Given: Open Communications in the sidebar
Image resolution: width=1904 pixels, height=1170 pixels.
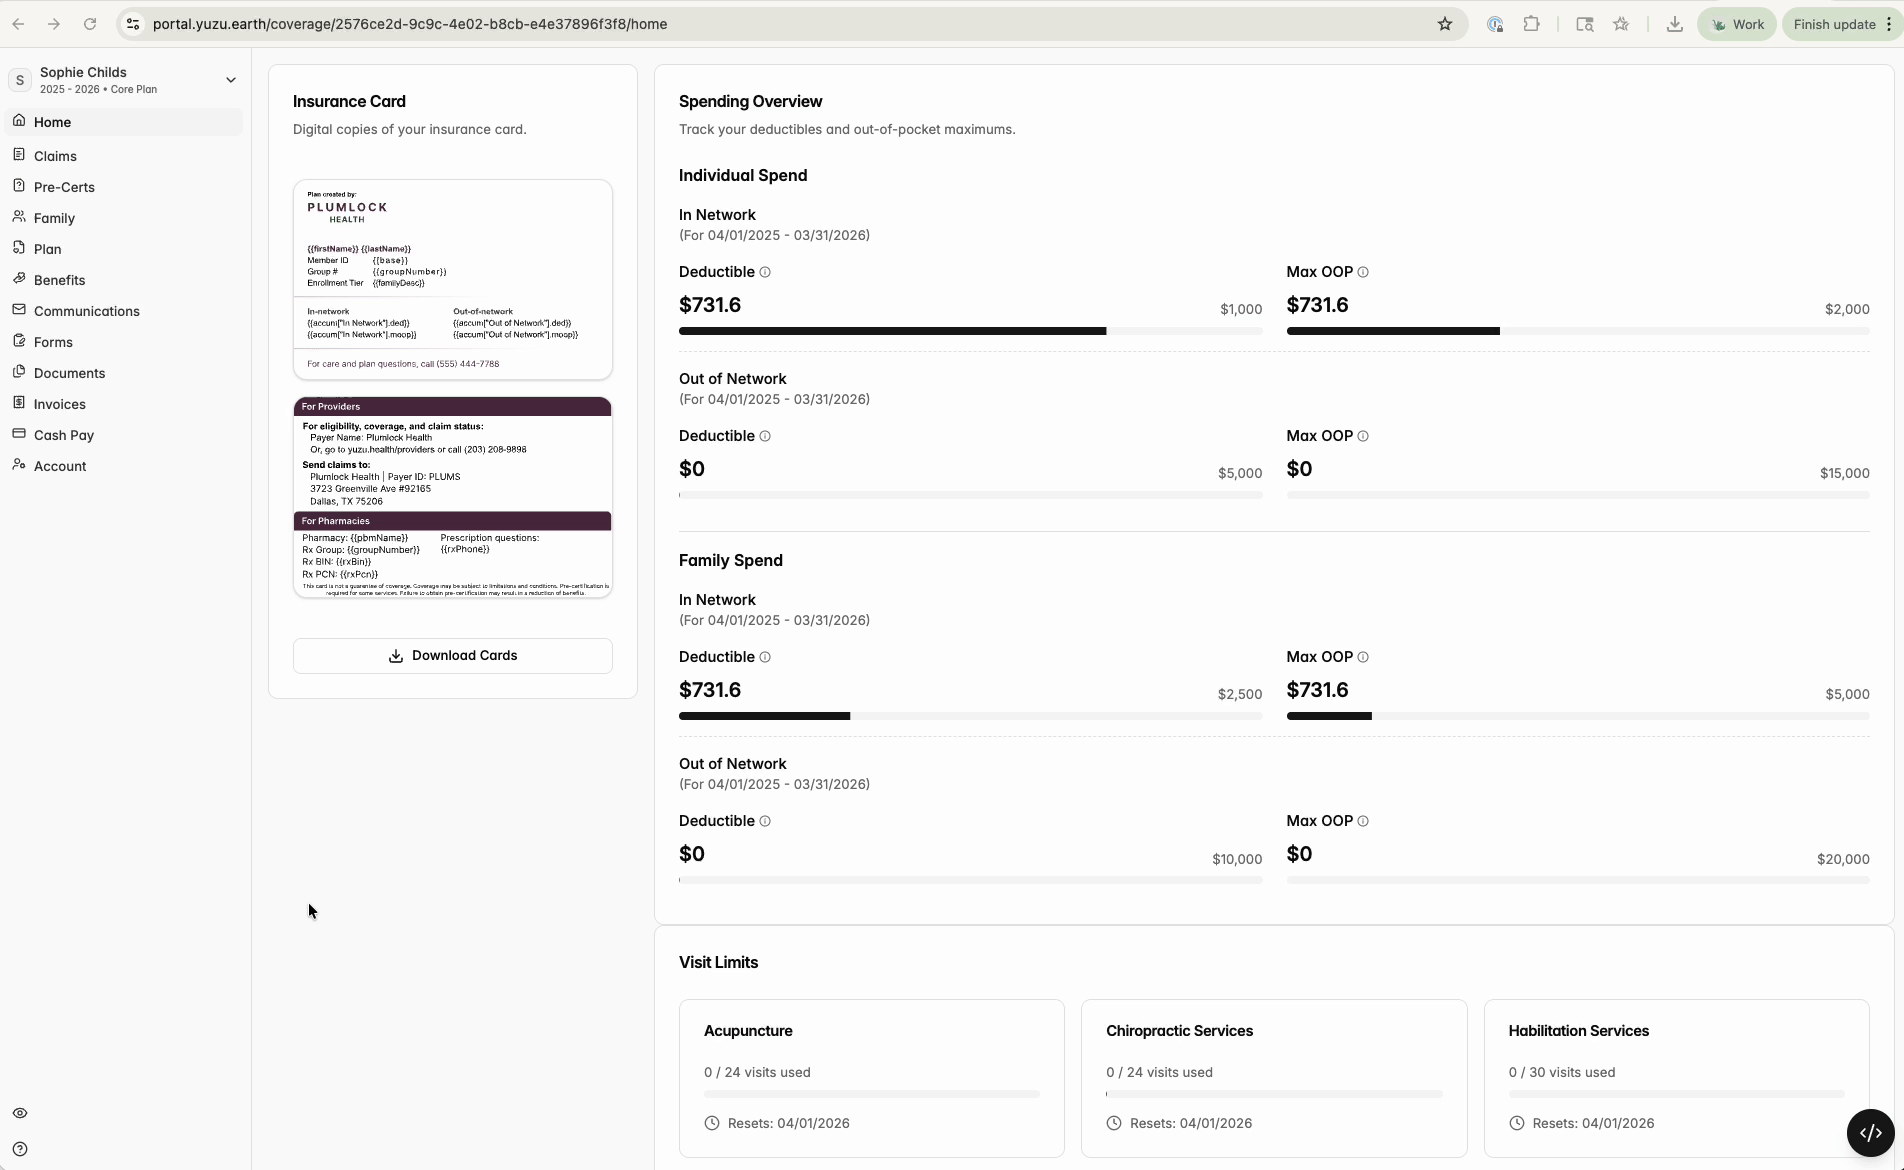Looking at the screenshot, I should (x=87, y=311).
